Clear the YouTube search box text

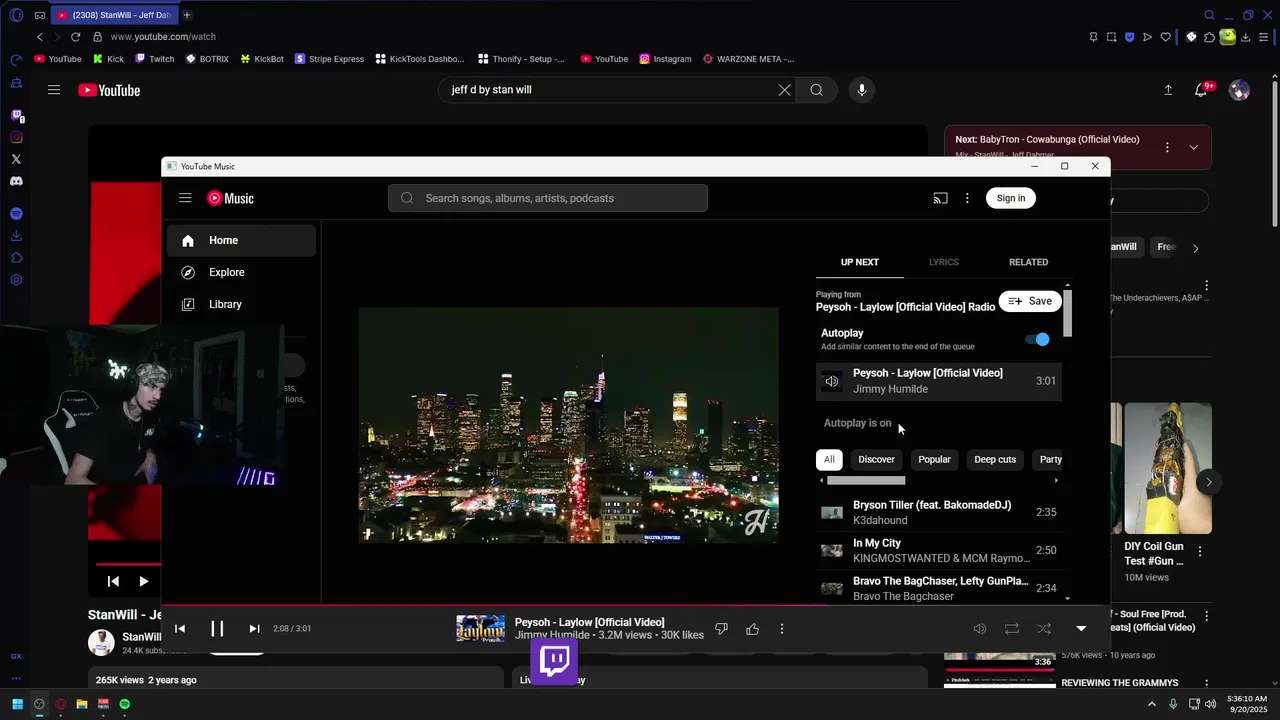click(785, 90)
